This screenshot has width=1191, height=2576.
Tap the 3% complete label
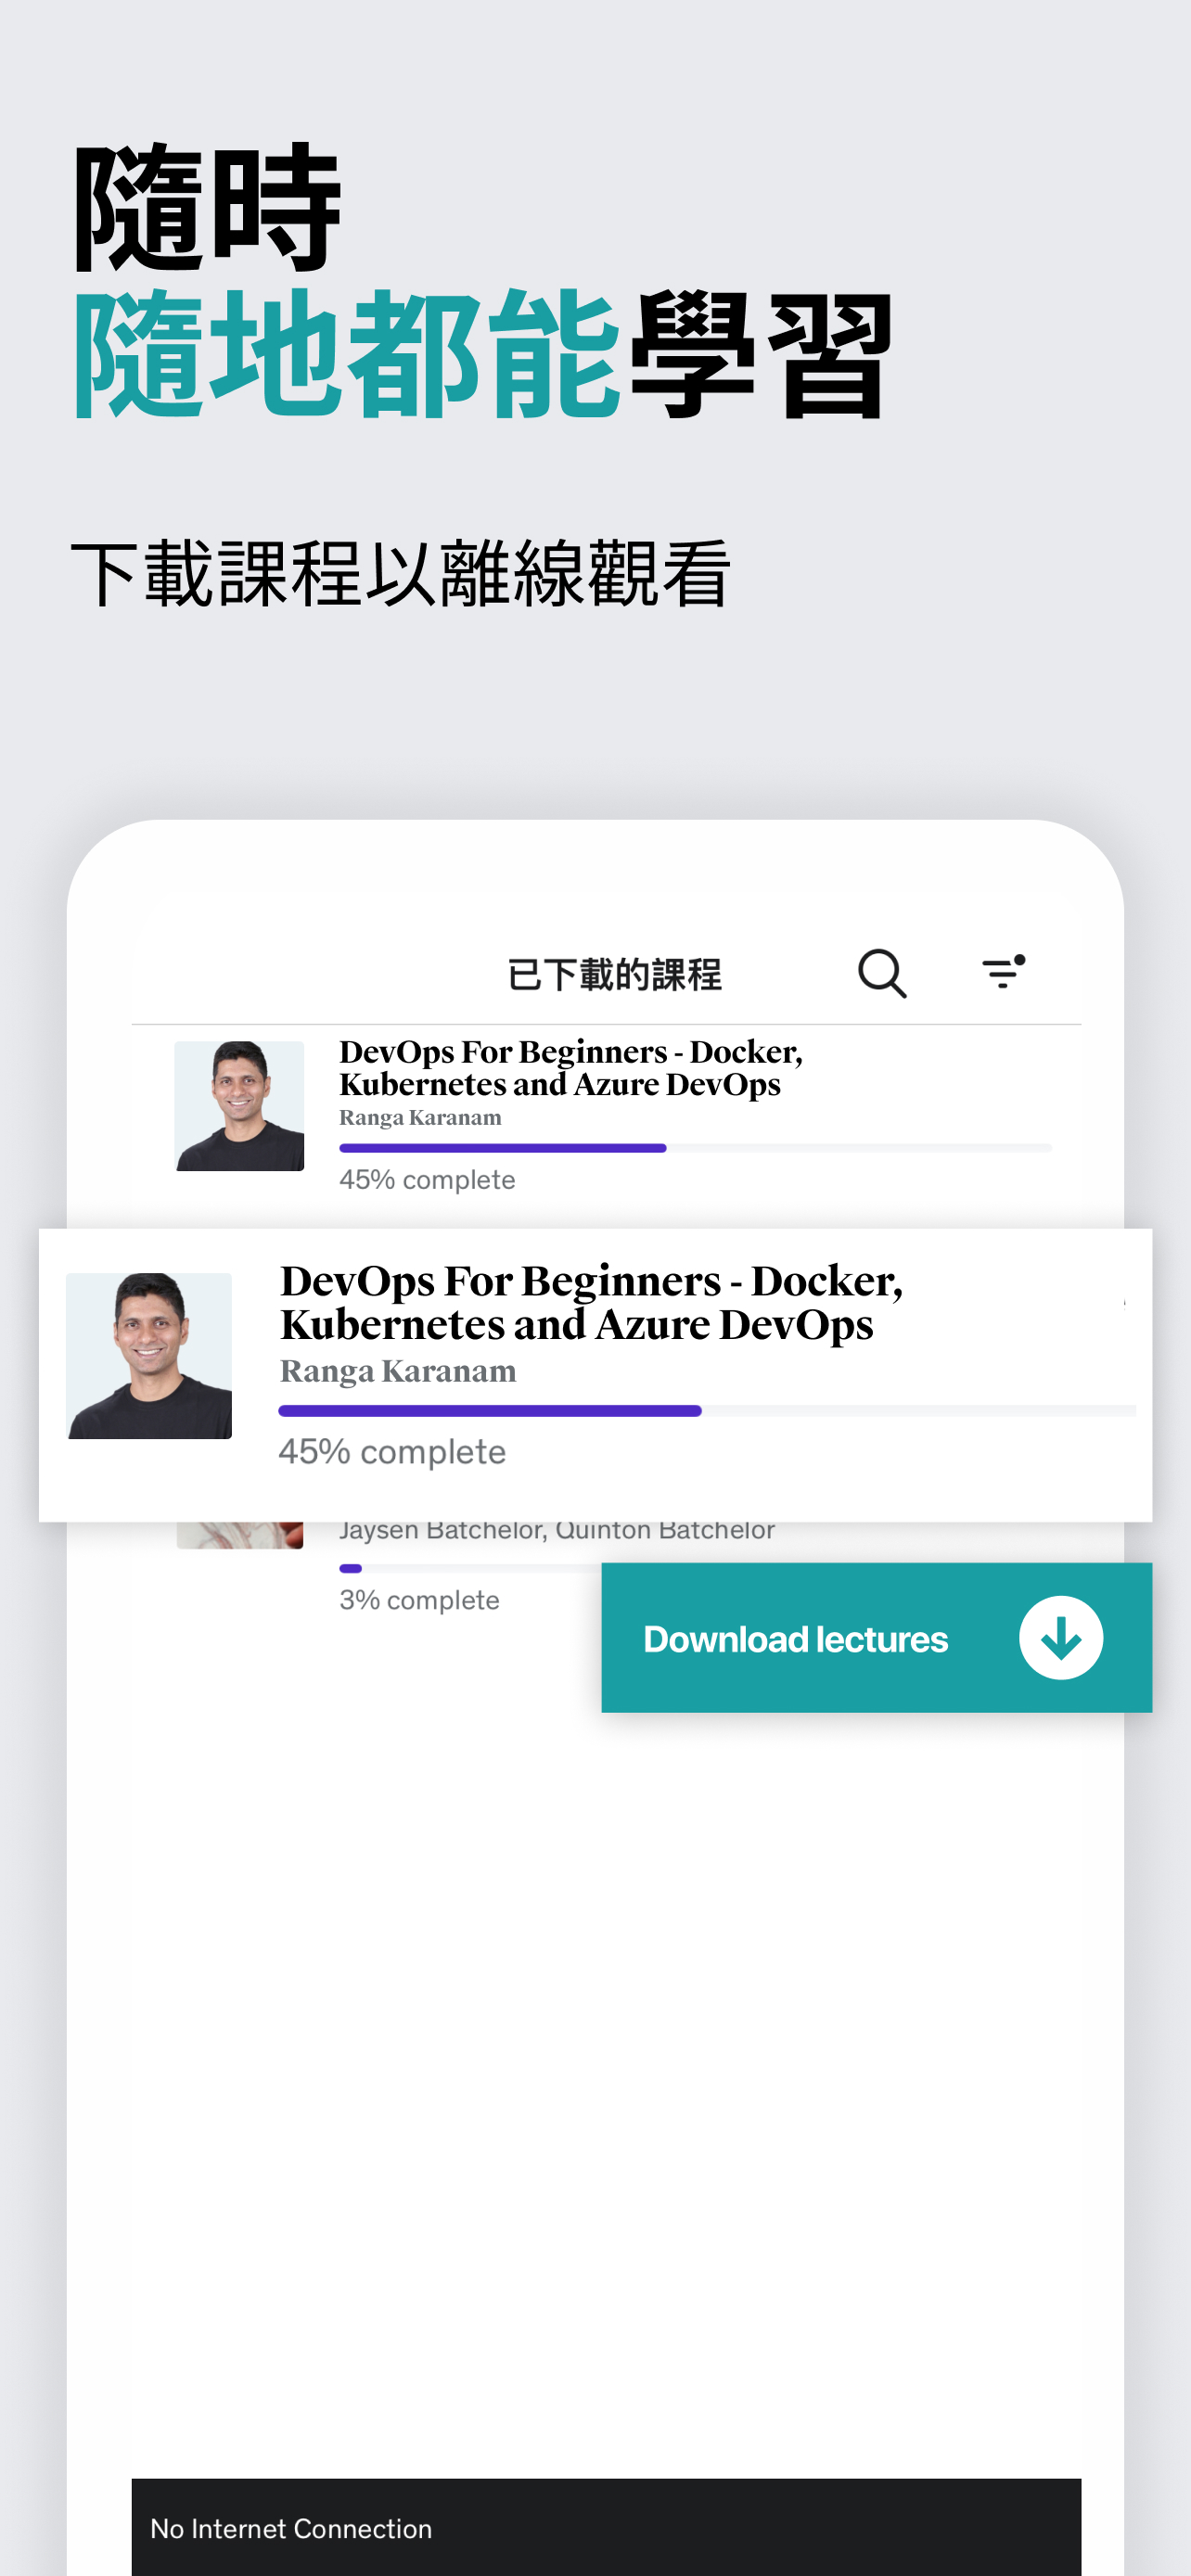[419, 1600]
